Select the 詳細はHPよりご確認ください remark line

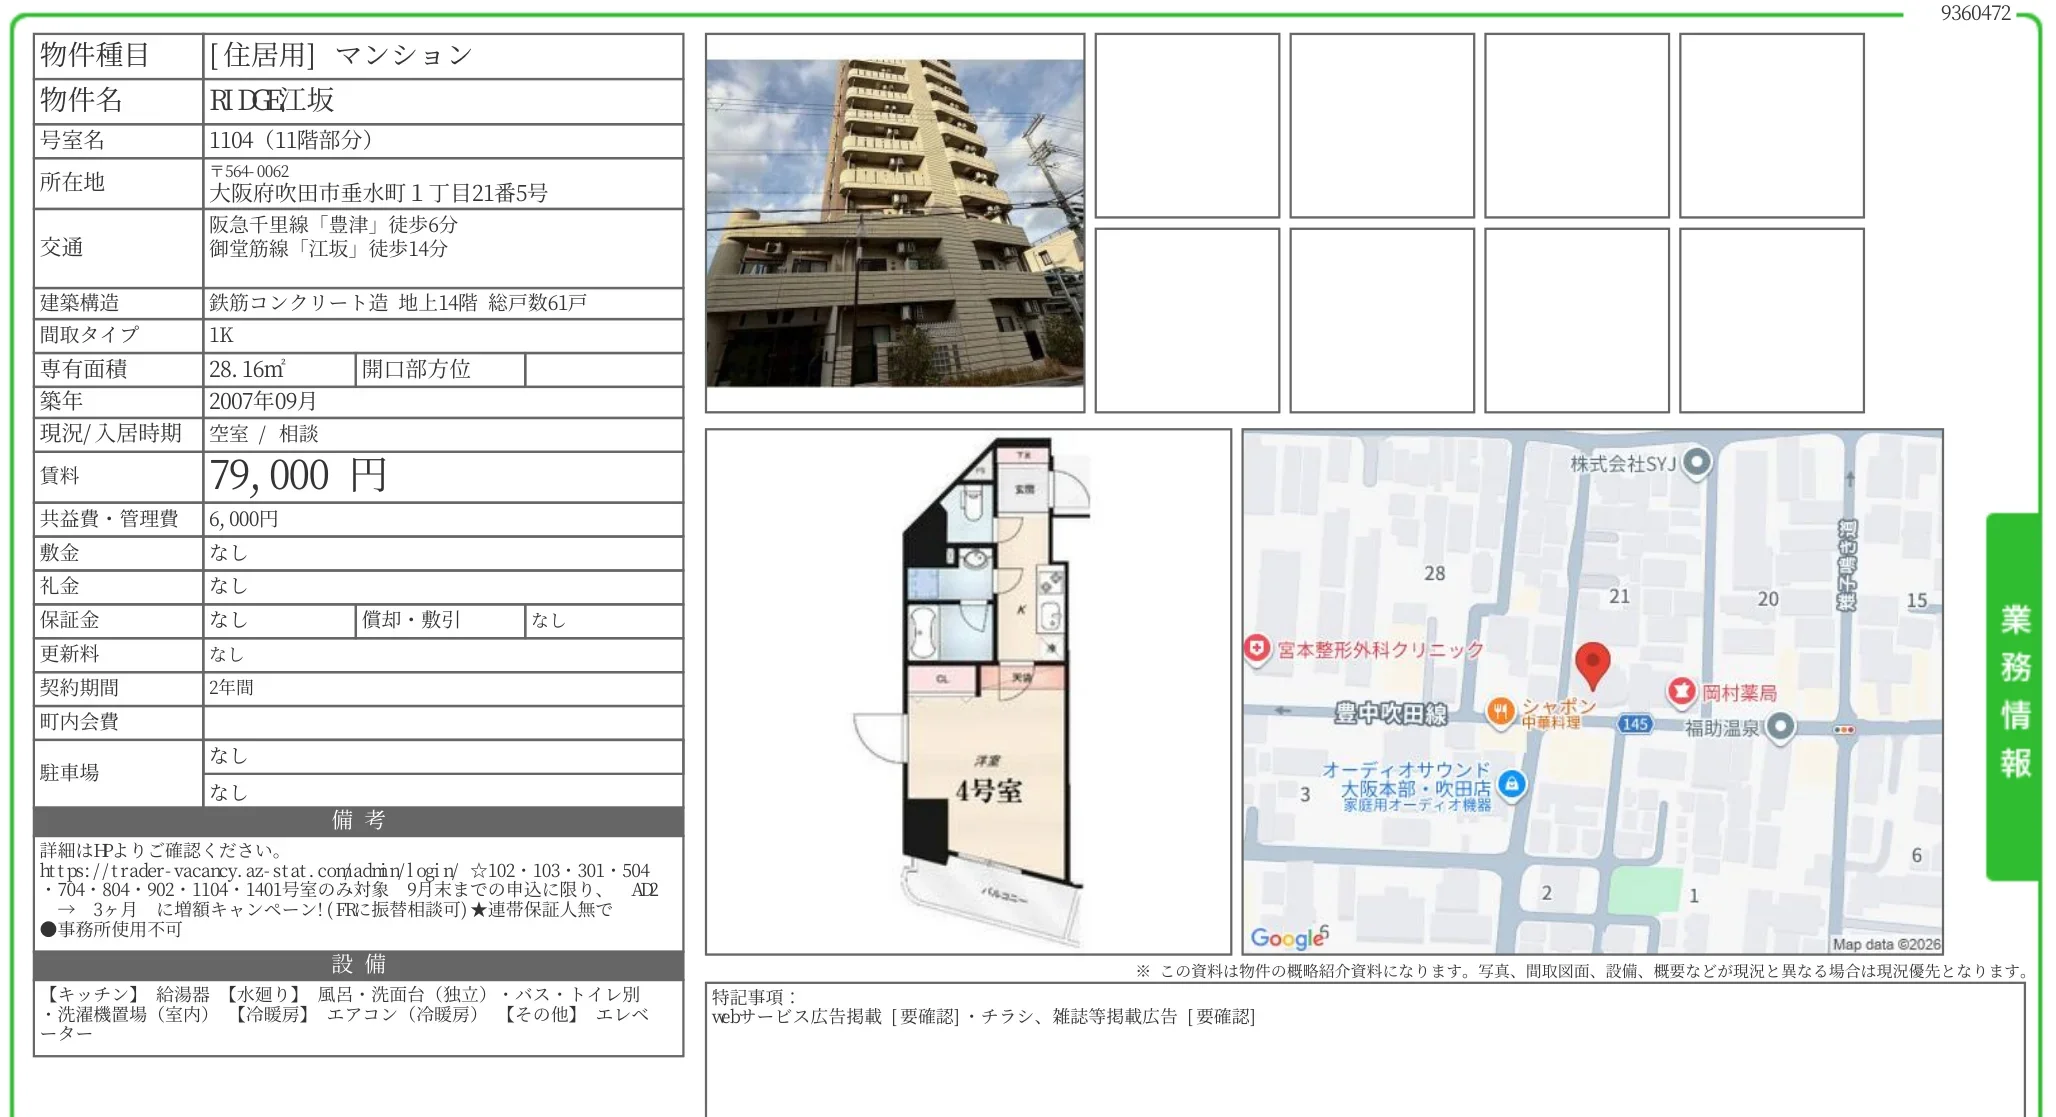tap(165, 851)
